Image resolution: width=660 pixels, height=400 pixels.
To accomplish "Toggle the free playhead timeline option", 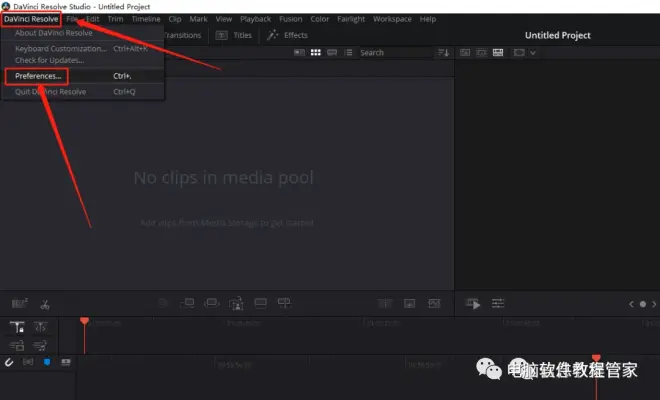I will pyautogui.click(x=40, y=327).
